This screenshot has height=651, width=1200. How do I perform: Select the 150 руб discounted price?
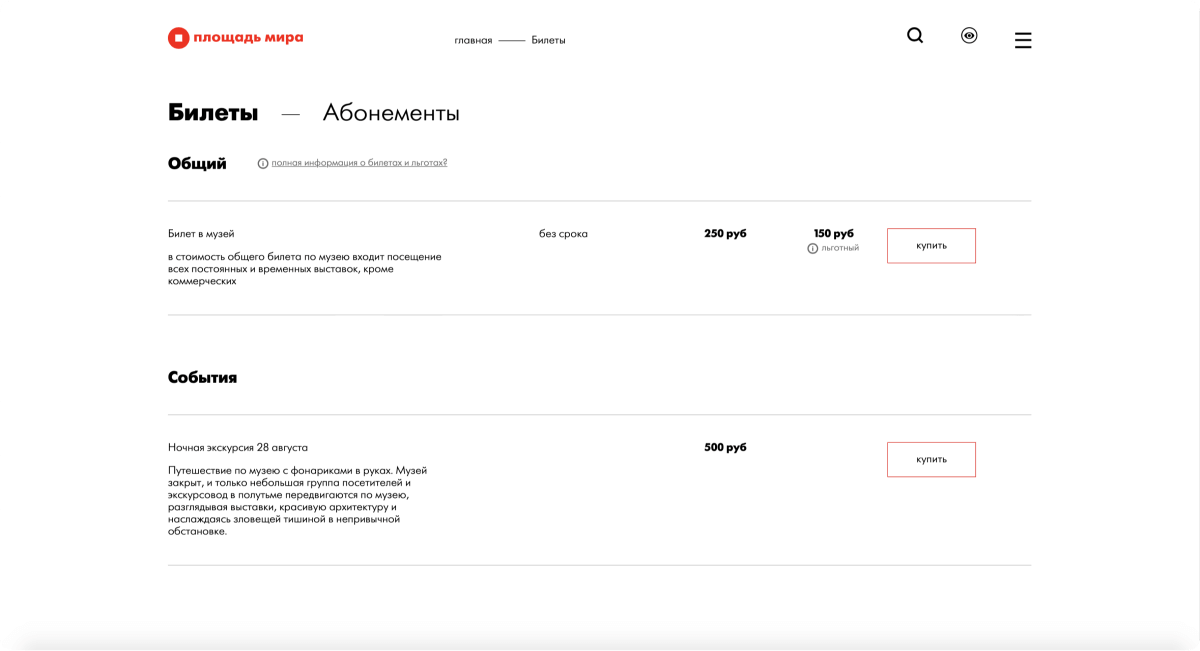(x=834, y=234)
